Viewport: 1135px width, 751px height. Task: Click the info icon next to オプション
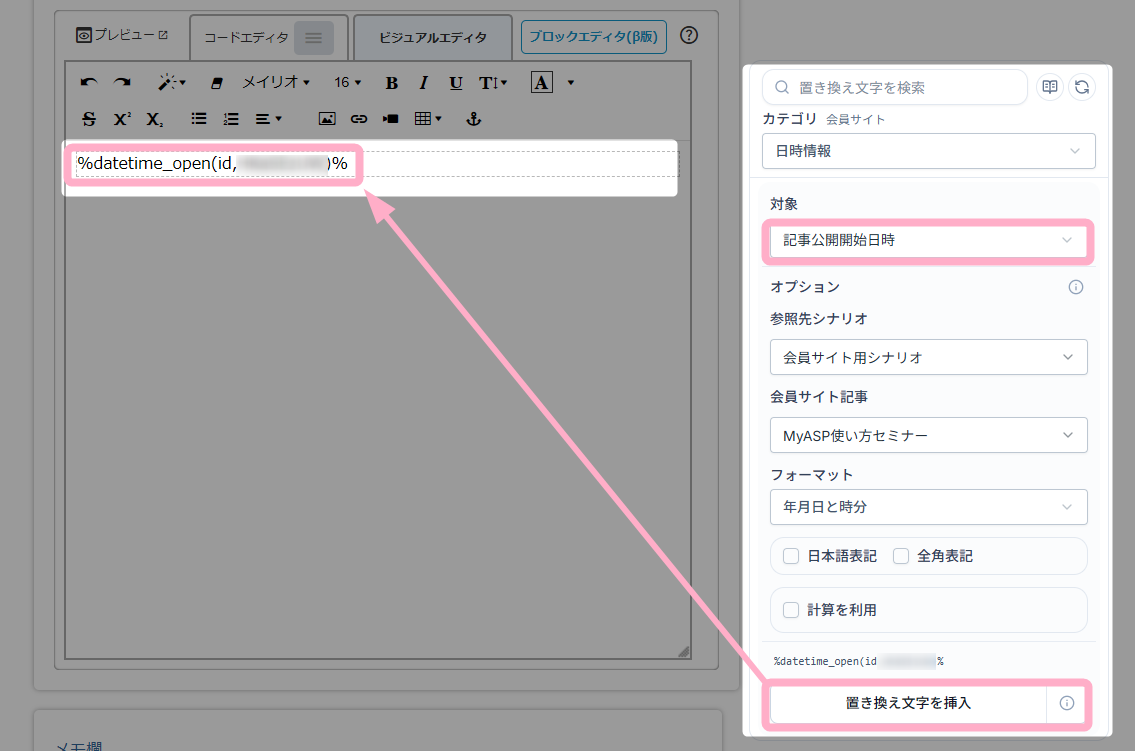(x=1076, y=287)
